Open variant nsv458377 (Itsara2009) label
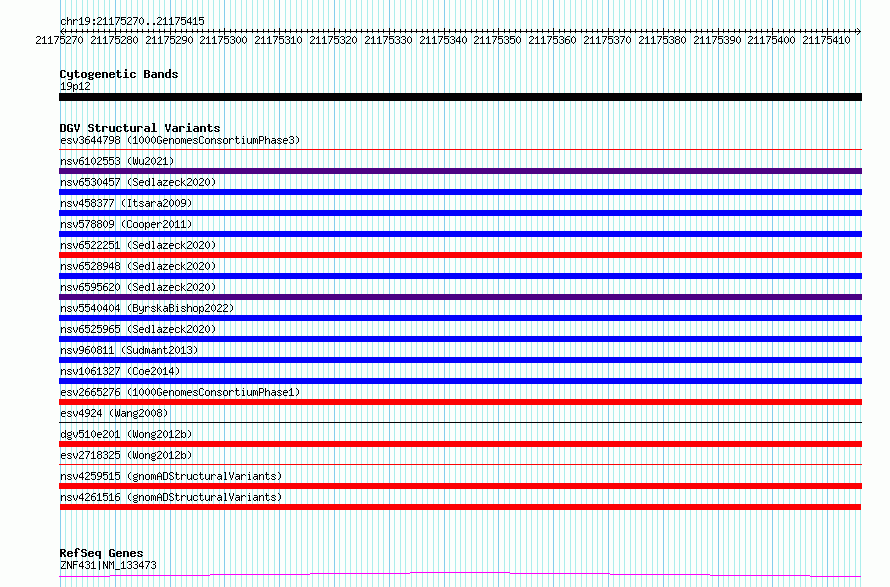Image resolution: width=890 pixels, height=587 pixels. click(126, 203)
